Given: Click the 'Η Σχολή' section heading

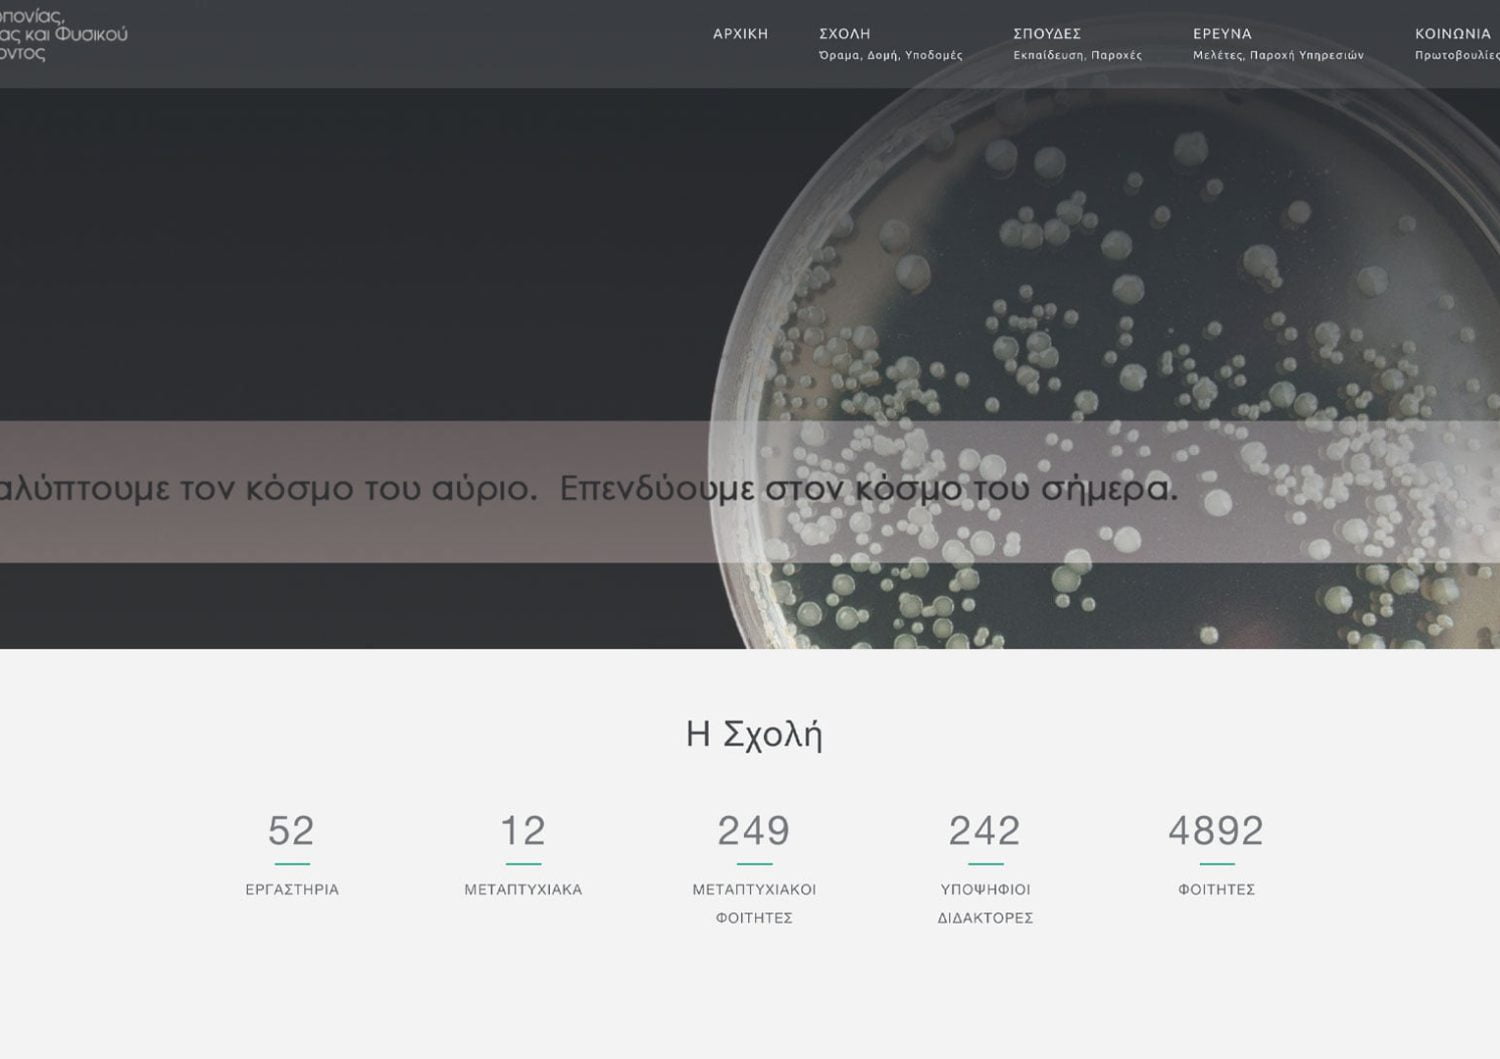Looking at the screenshot, I should click(754, 734).
